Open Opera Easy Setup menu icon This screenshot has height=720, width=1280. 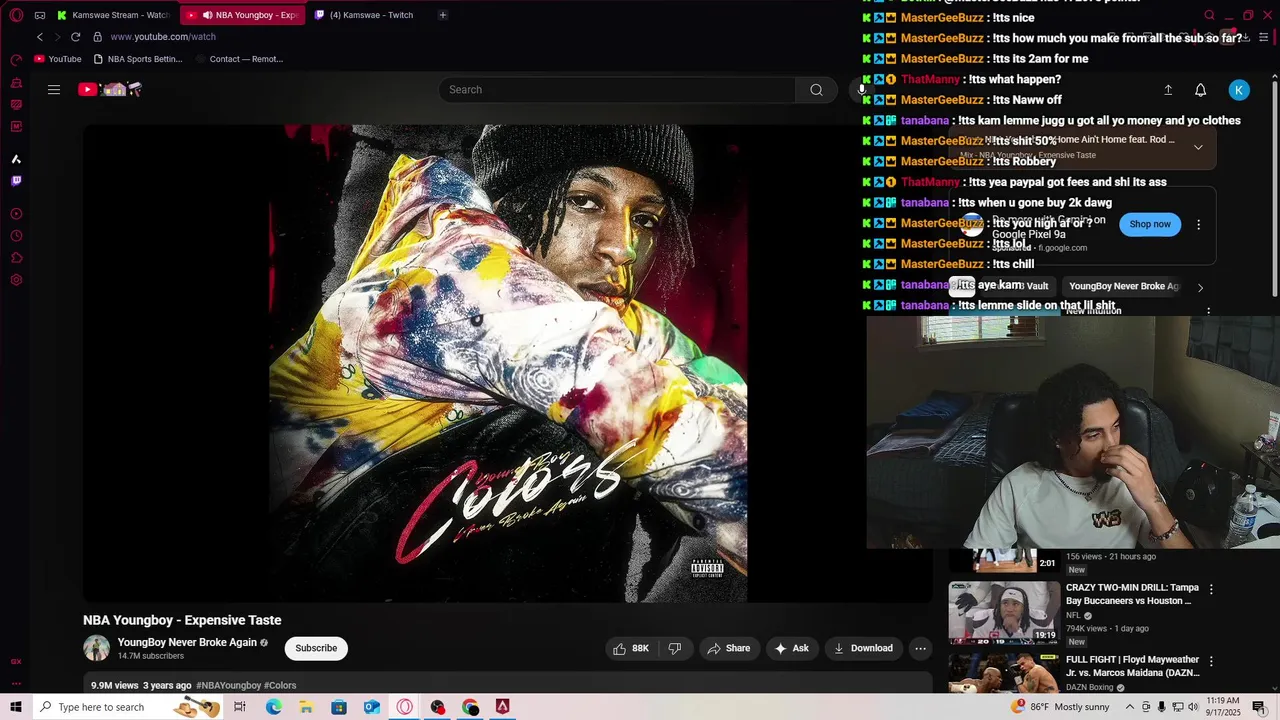[1263, 37]
